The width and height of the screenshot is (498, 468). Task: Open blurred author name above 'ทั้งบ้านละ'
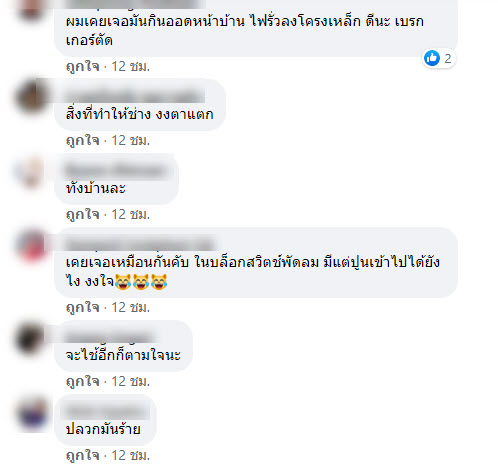point(115,171)
